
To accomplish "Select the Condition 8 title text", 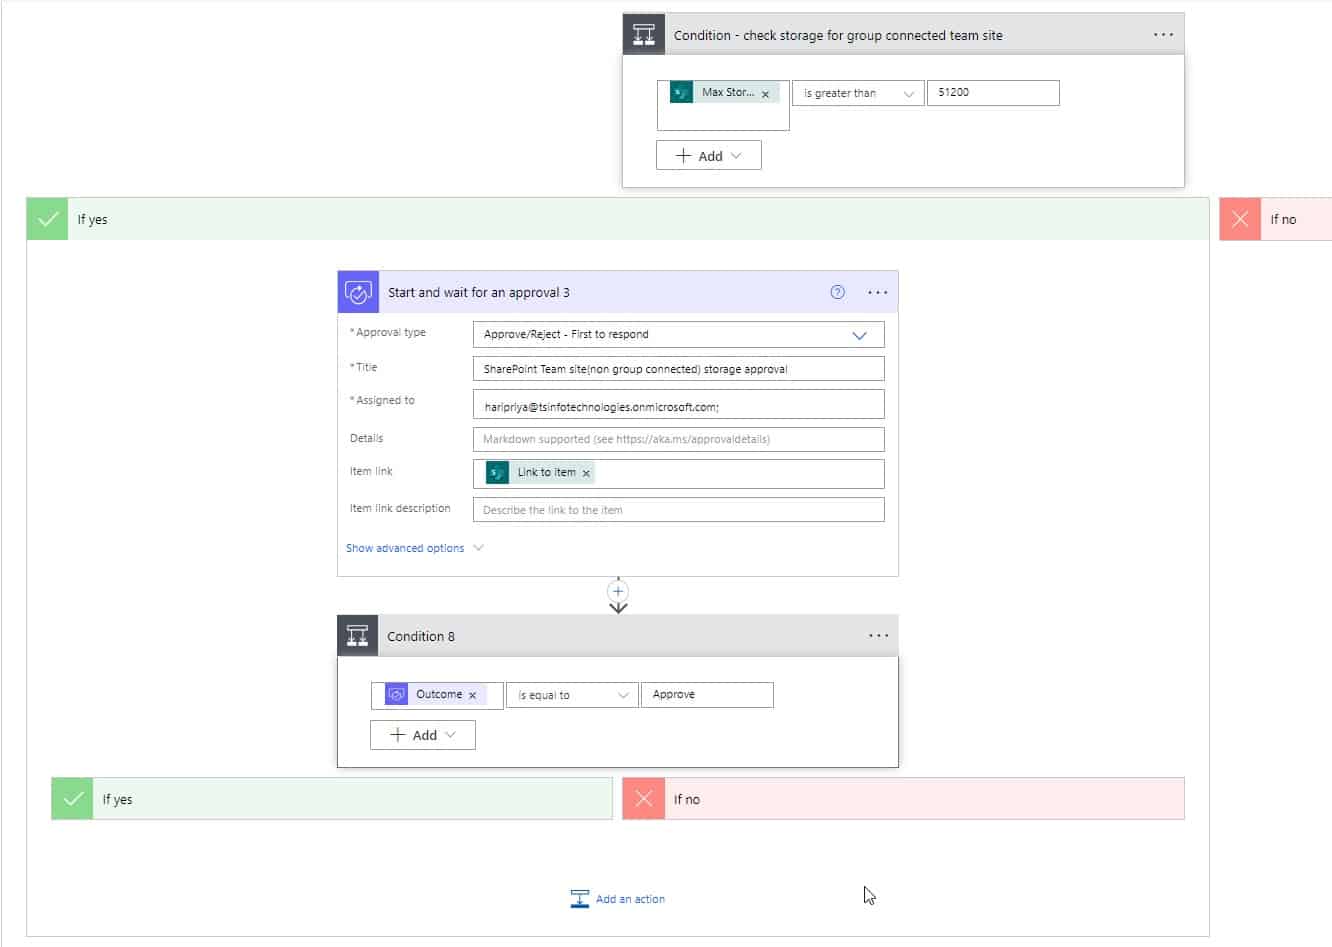I will 421,636.
